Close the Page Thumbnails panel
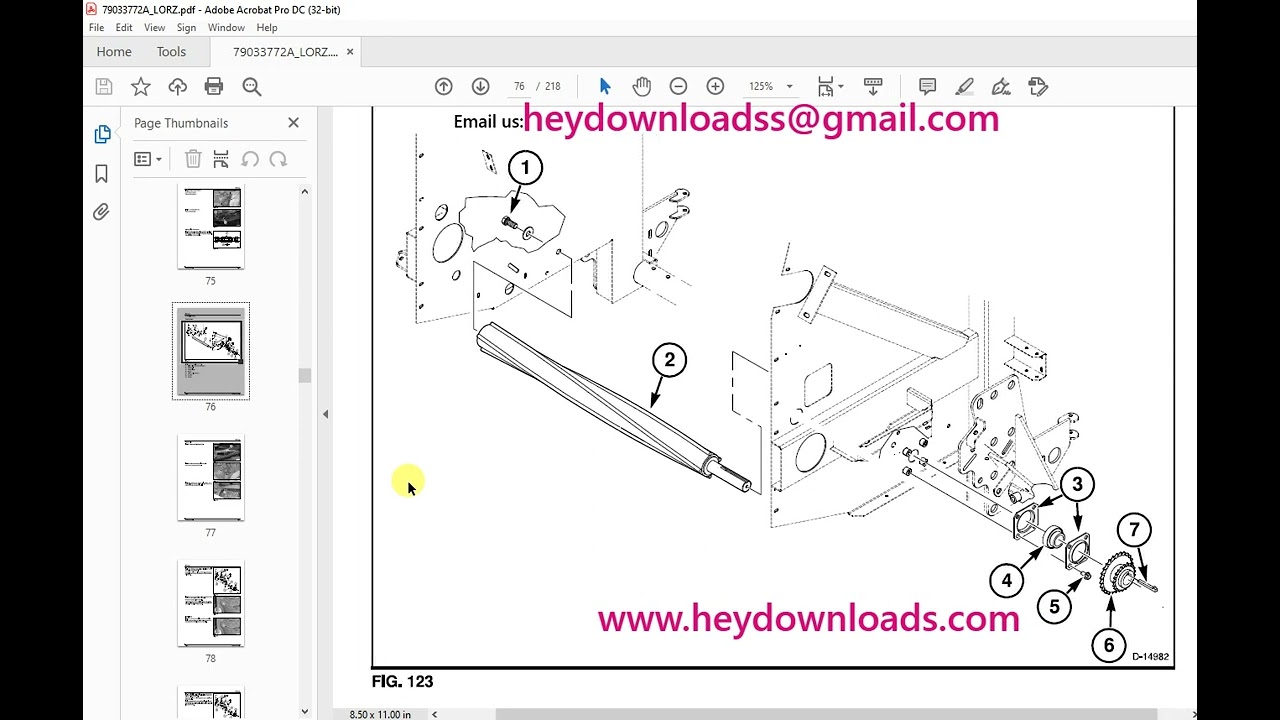The height and width of the screenshot is (720, 1280). point(293,122)
